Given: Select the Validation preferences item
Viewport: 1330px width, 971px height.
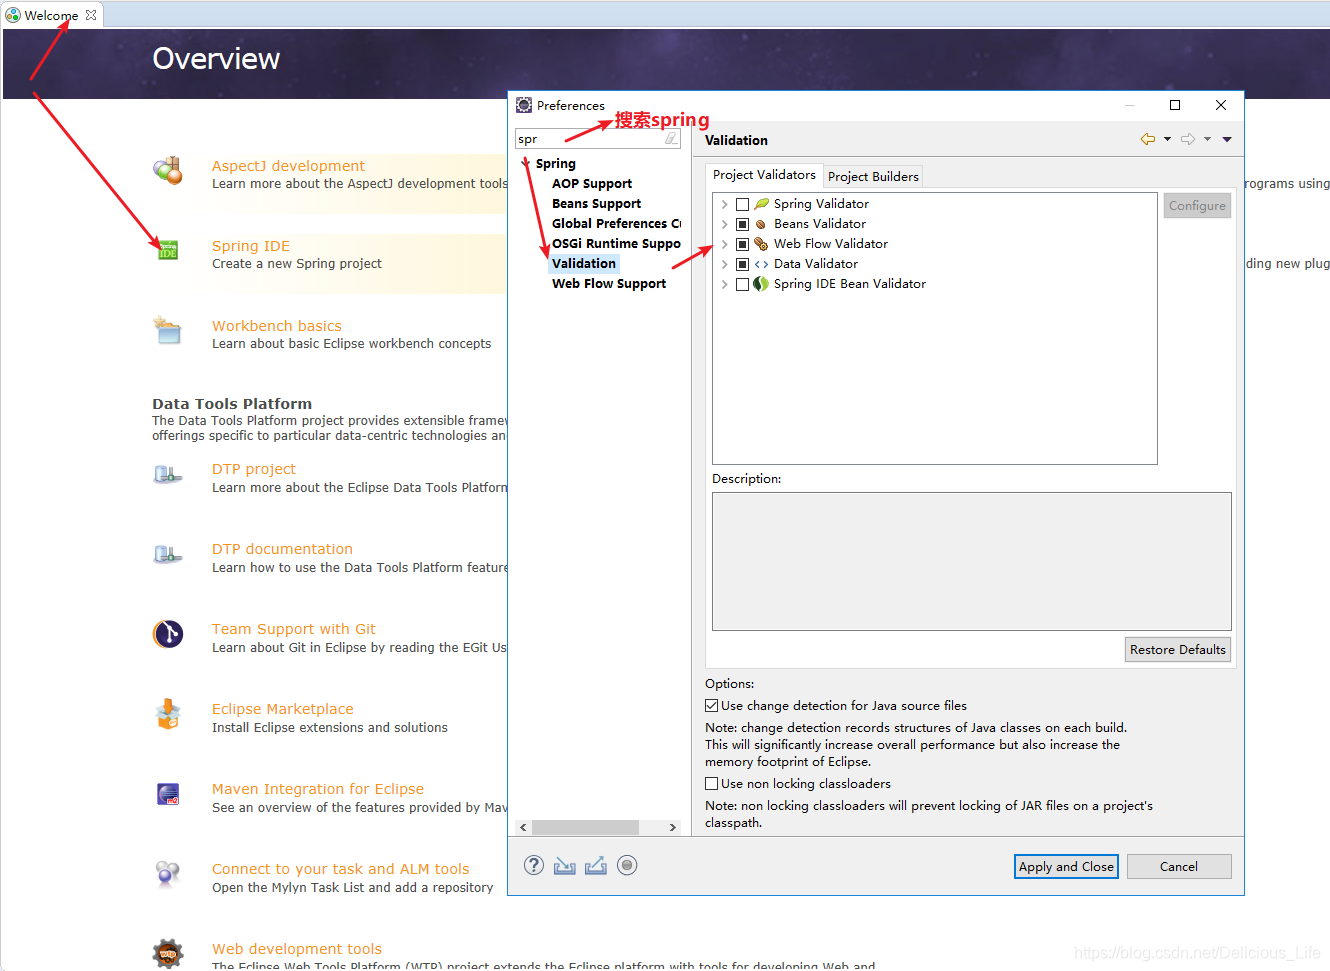Looking at the screenshot, I should tap(584, 264).
